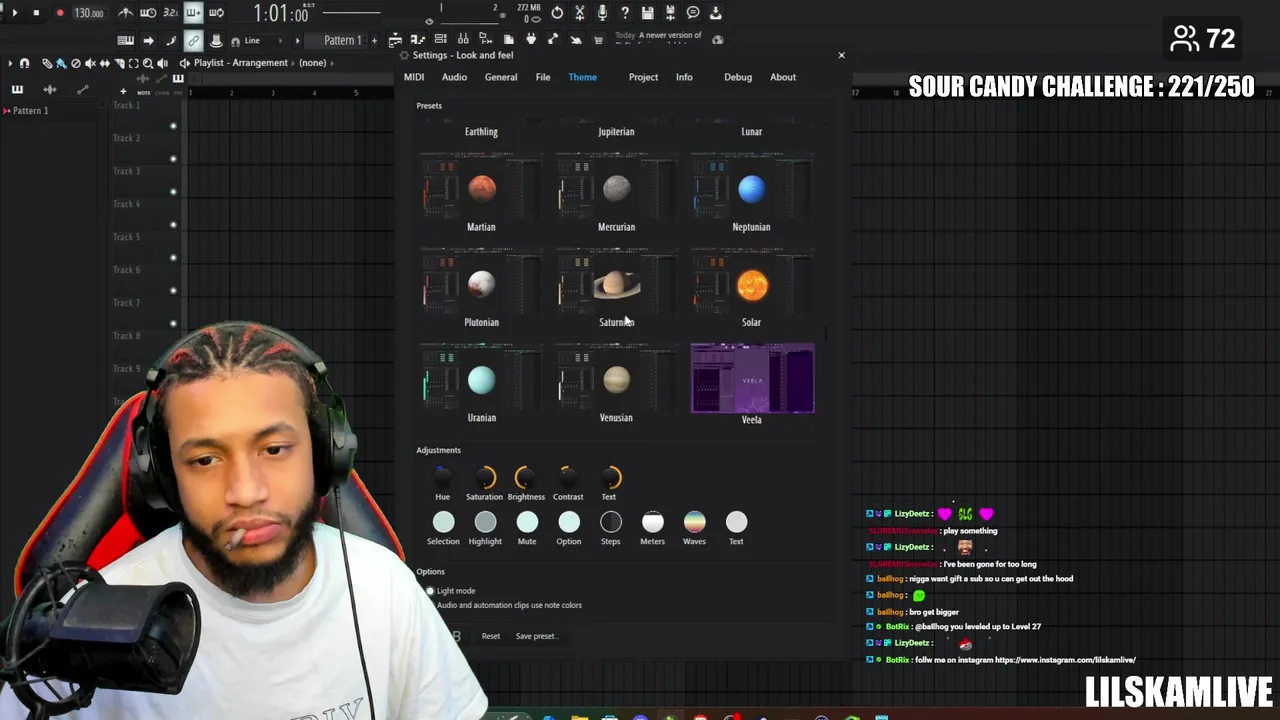Toggle wait for input before recording
The image size is (1280, 720).
pyautogui.click(x=148, y=13)
